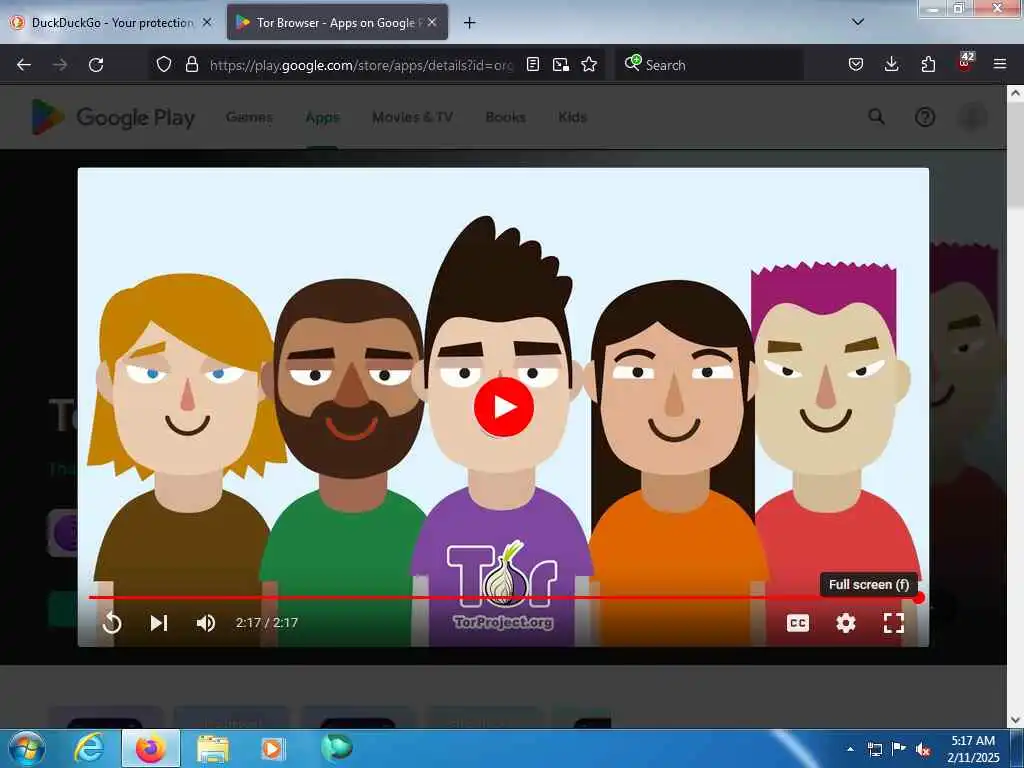Open the Kids section
The height and width of the screenshot is (768, 1024).
573,117
